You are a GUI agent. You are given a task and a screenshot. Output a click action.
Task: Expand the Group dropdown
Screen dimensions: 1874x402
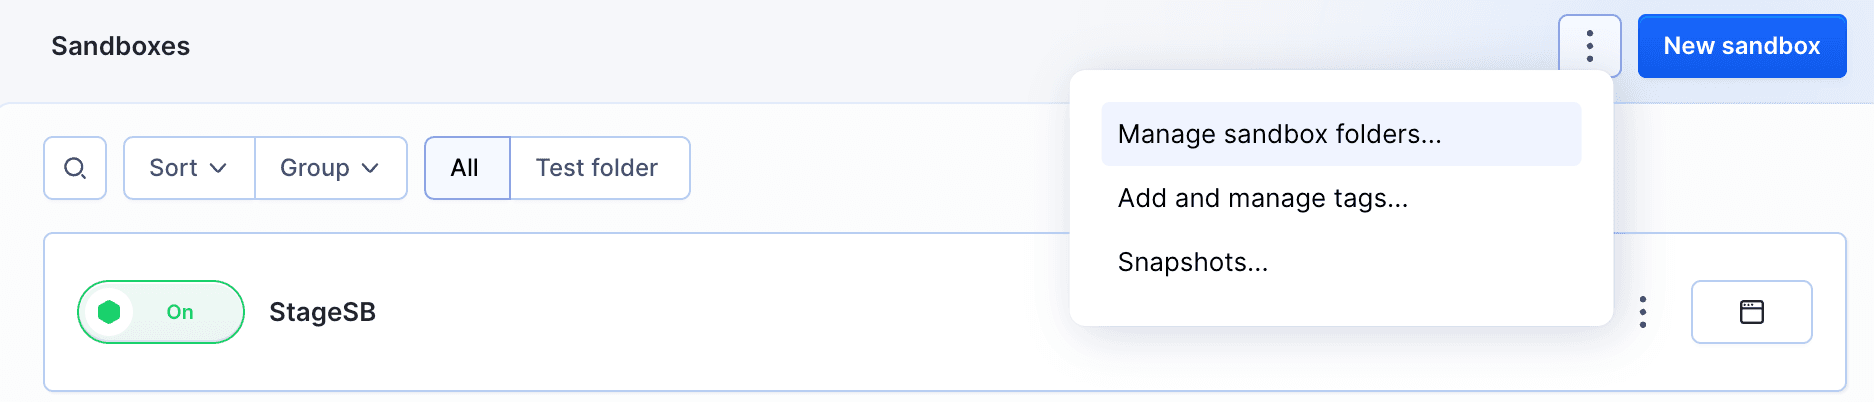[330, 168]
